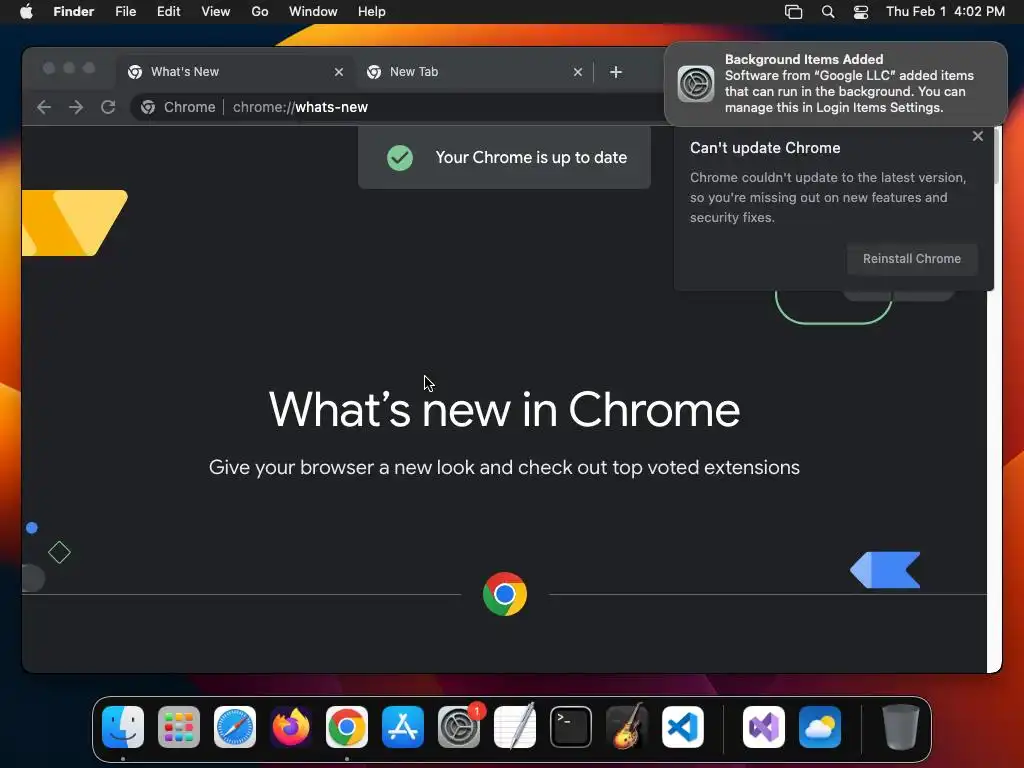
Task: Click the Reinstall Chrome button
Action: point(912,259)
